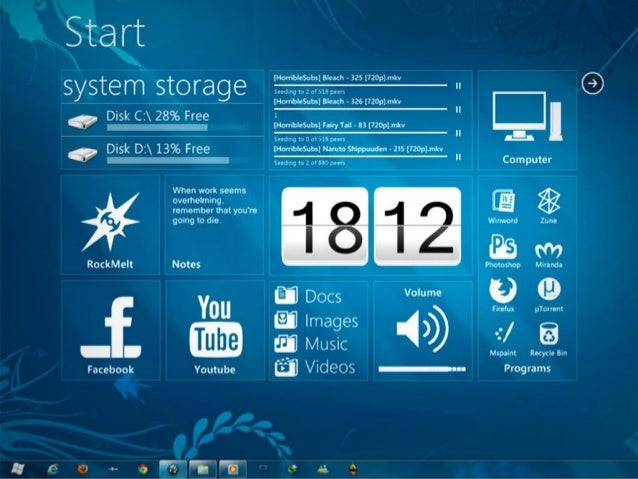Launch Mspaint from Programs tile
Viewport: 638px width, 479px height.
point(503,339)
